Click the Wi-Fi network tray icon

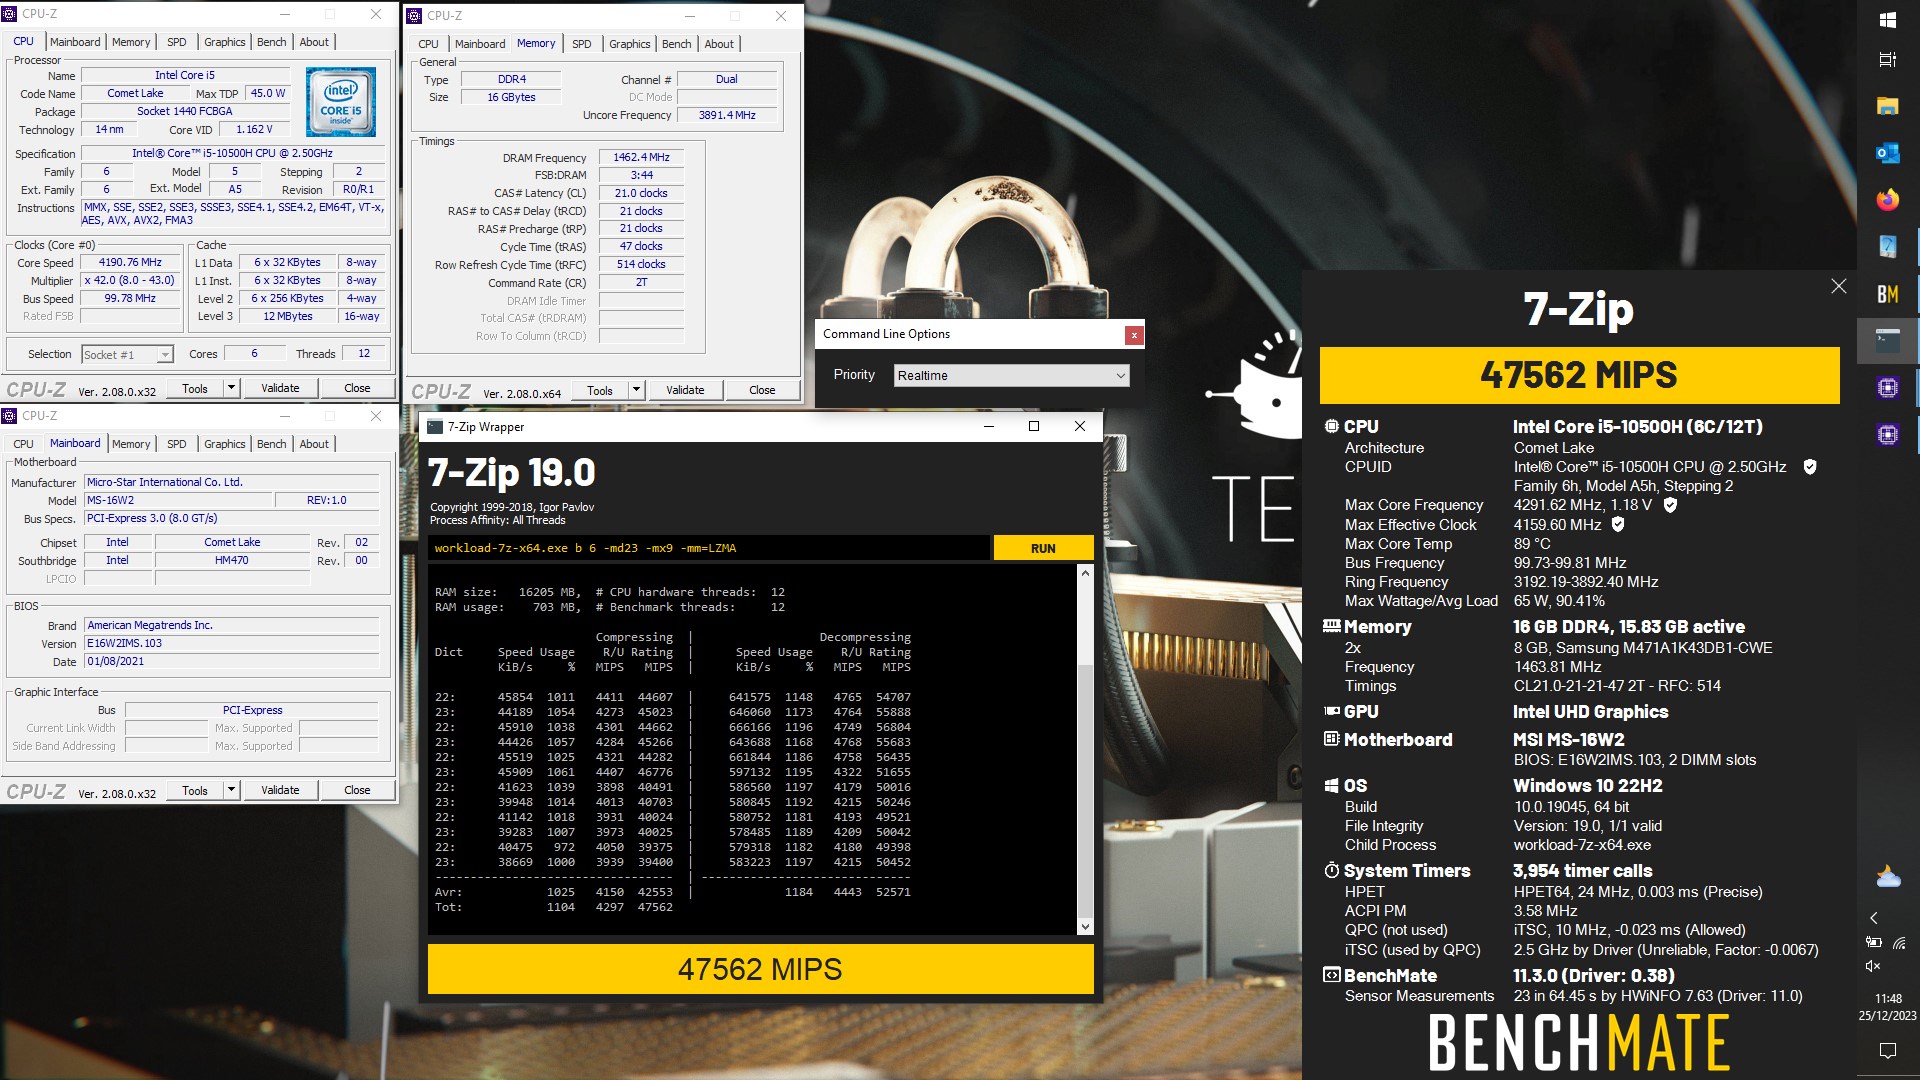coord(1899,942)
